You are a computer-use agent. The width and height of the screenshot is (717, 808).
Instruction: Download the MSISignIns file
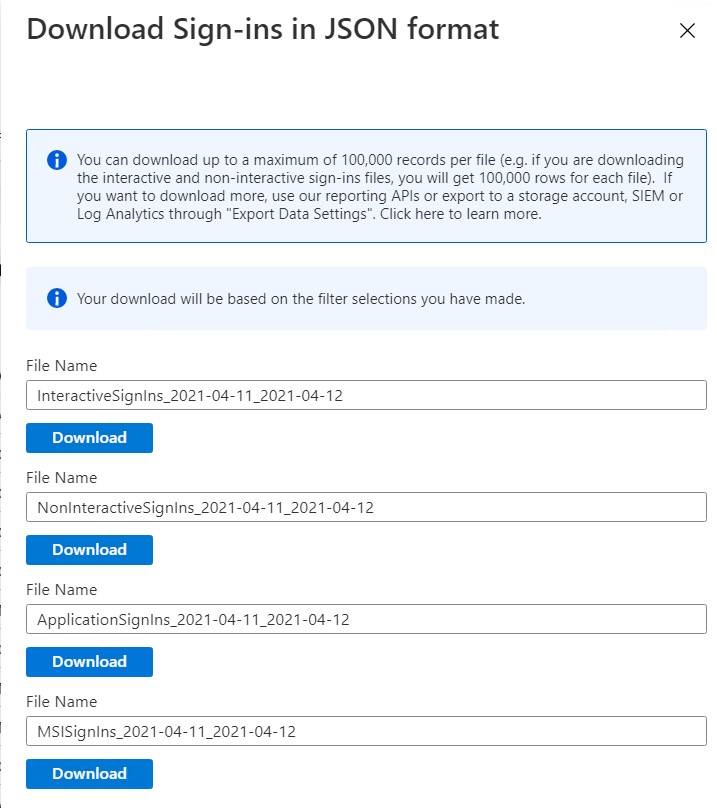[x=89, y=773]
